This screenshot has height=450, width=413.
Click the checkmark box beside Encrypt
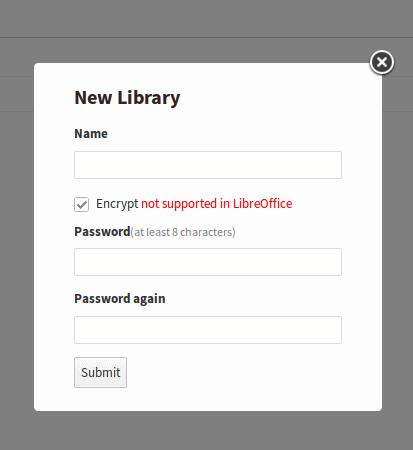81,204
